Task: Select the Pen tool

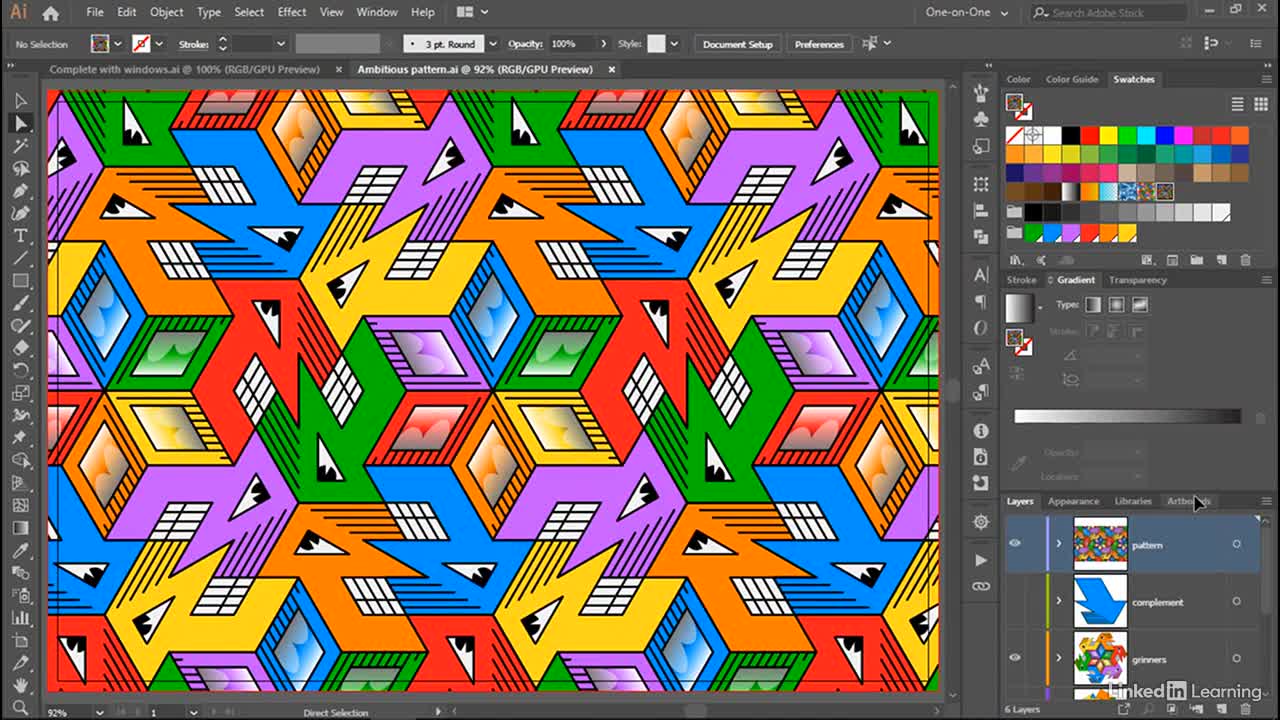Action: pyautogui.click(x=21, y=191)
